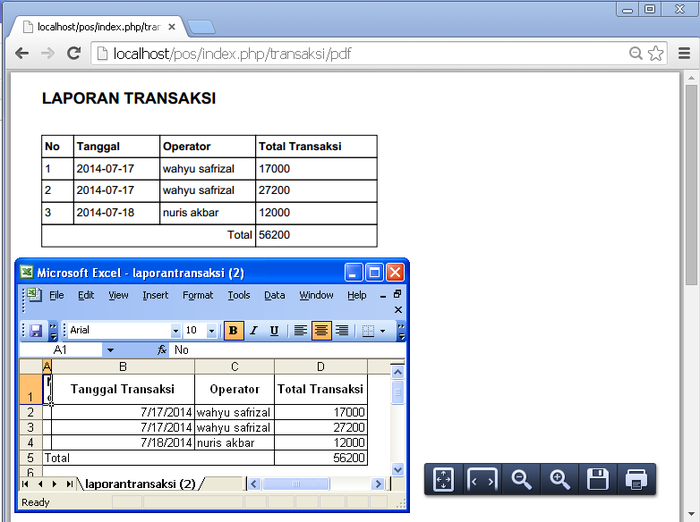Align cell text left in Excel

click(x=300, y=330)
